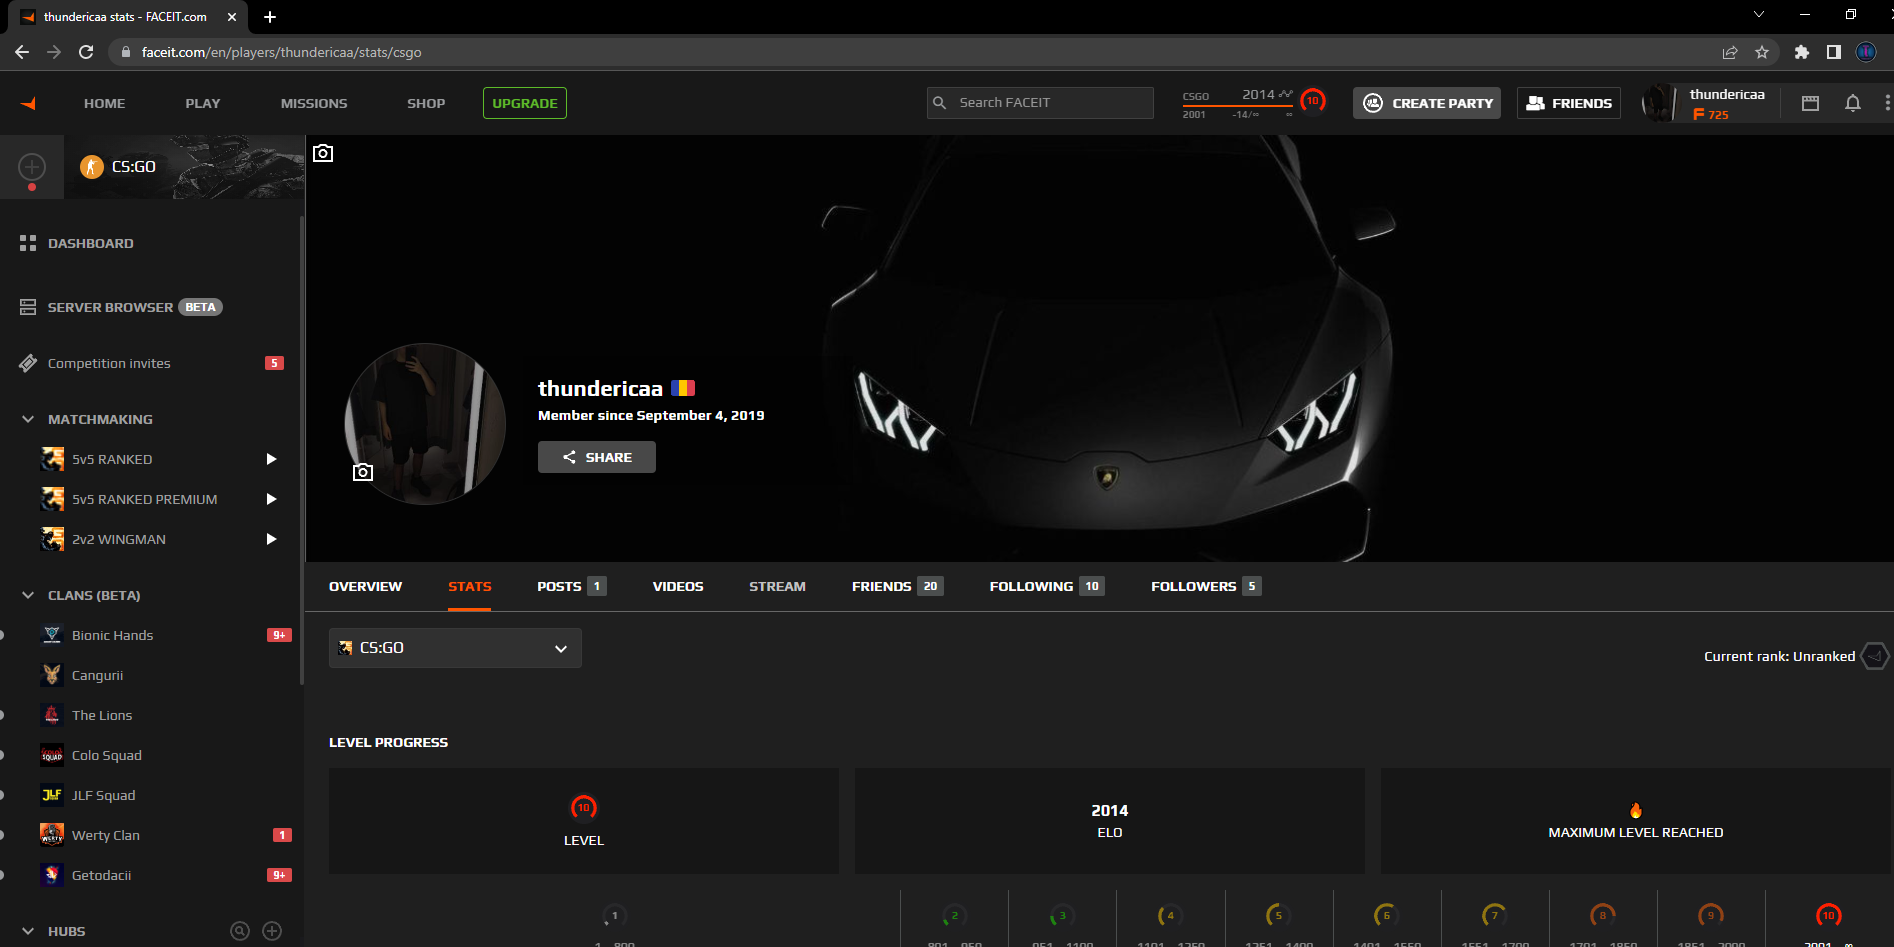
Task: Click the level 10 badge in header
Action: click(x=1313, y=101)
